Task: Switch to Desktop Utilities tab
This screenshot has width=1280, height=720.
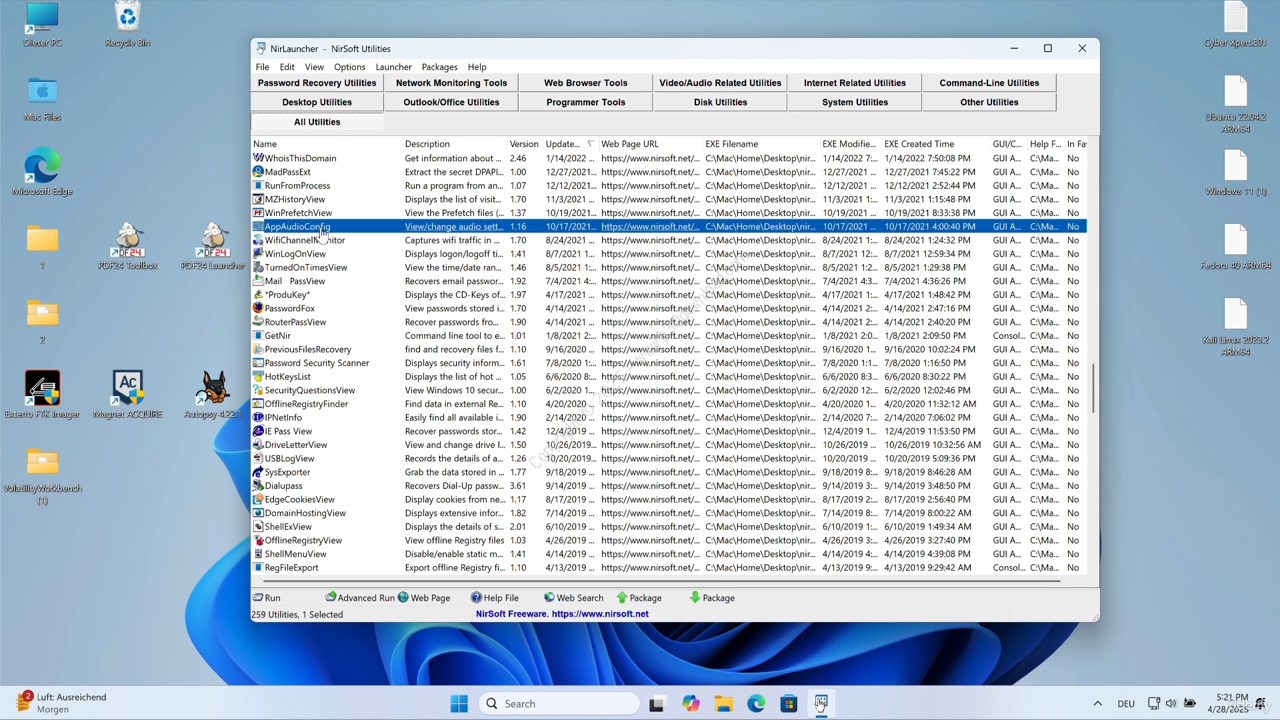Action: click(317, 102)
